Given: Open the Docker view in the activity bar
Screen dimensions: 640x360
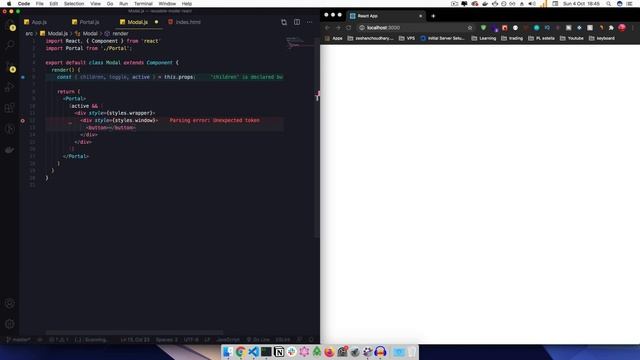Looking at the screenshot, I should (10, 150).
